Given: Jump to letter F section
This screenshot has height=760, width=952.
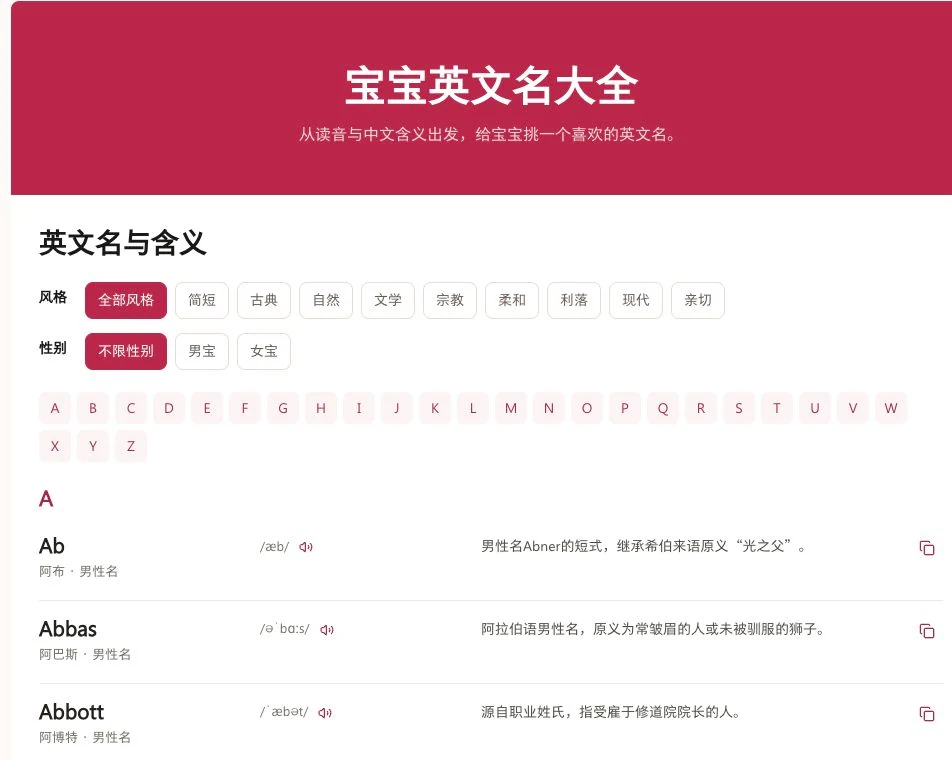Looking at the screenshot, I should (x=245, y=408).
